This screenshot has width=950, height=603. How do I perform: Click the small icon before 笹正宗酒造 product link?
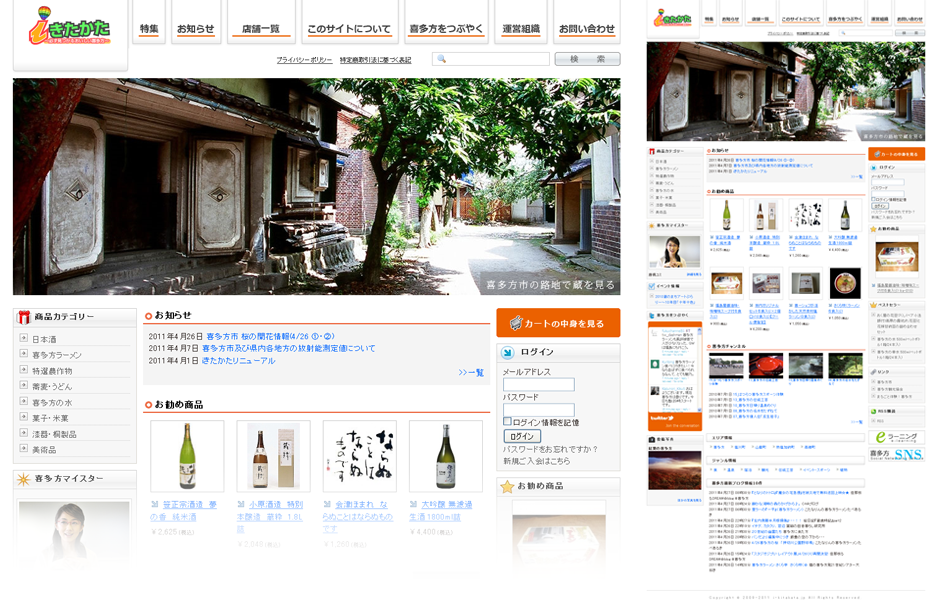click(154, 504)
